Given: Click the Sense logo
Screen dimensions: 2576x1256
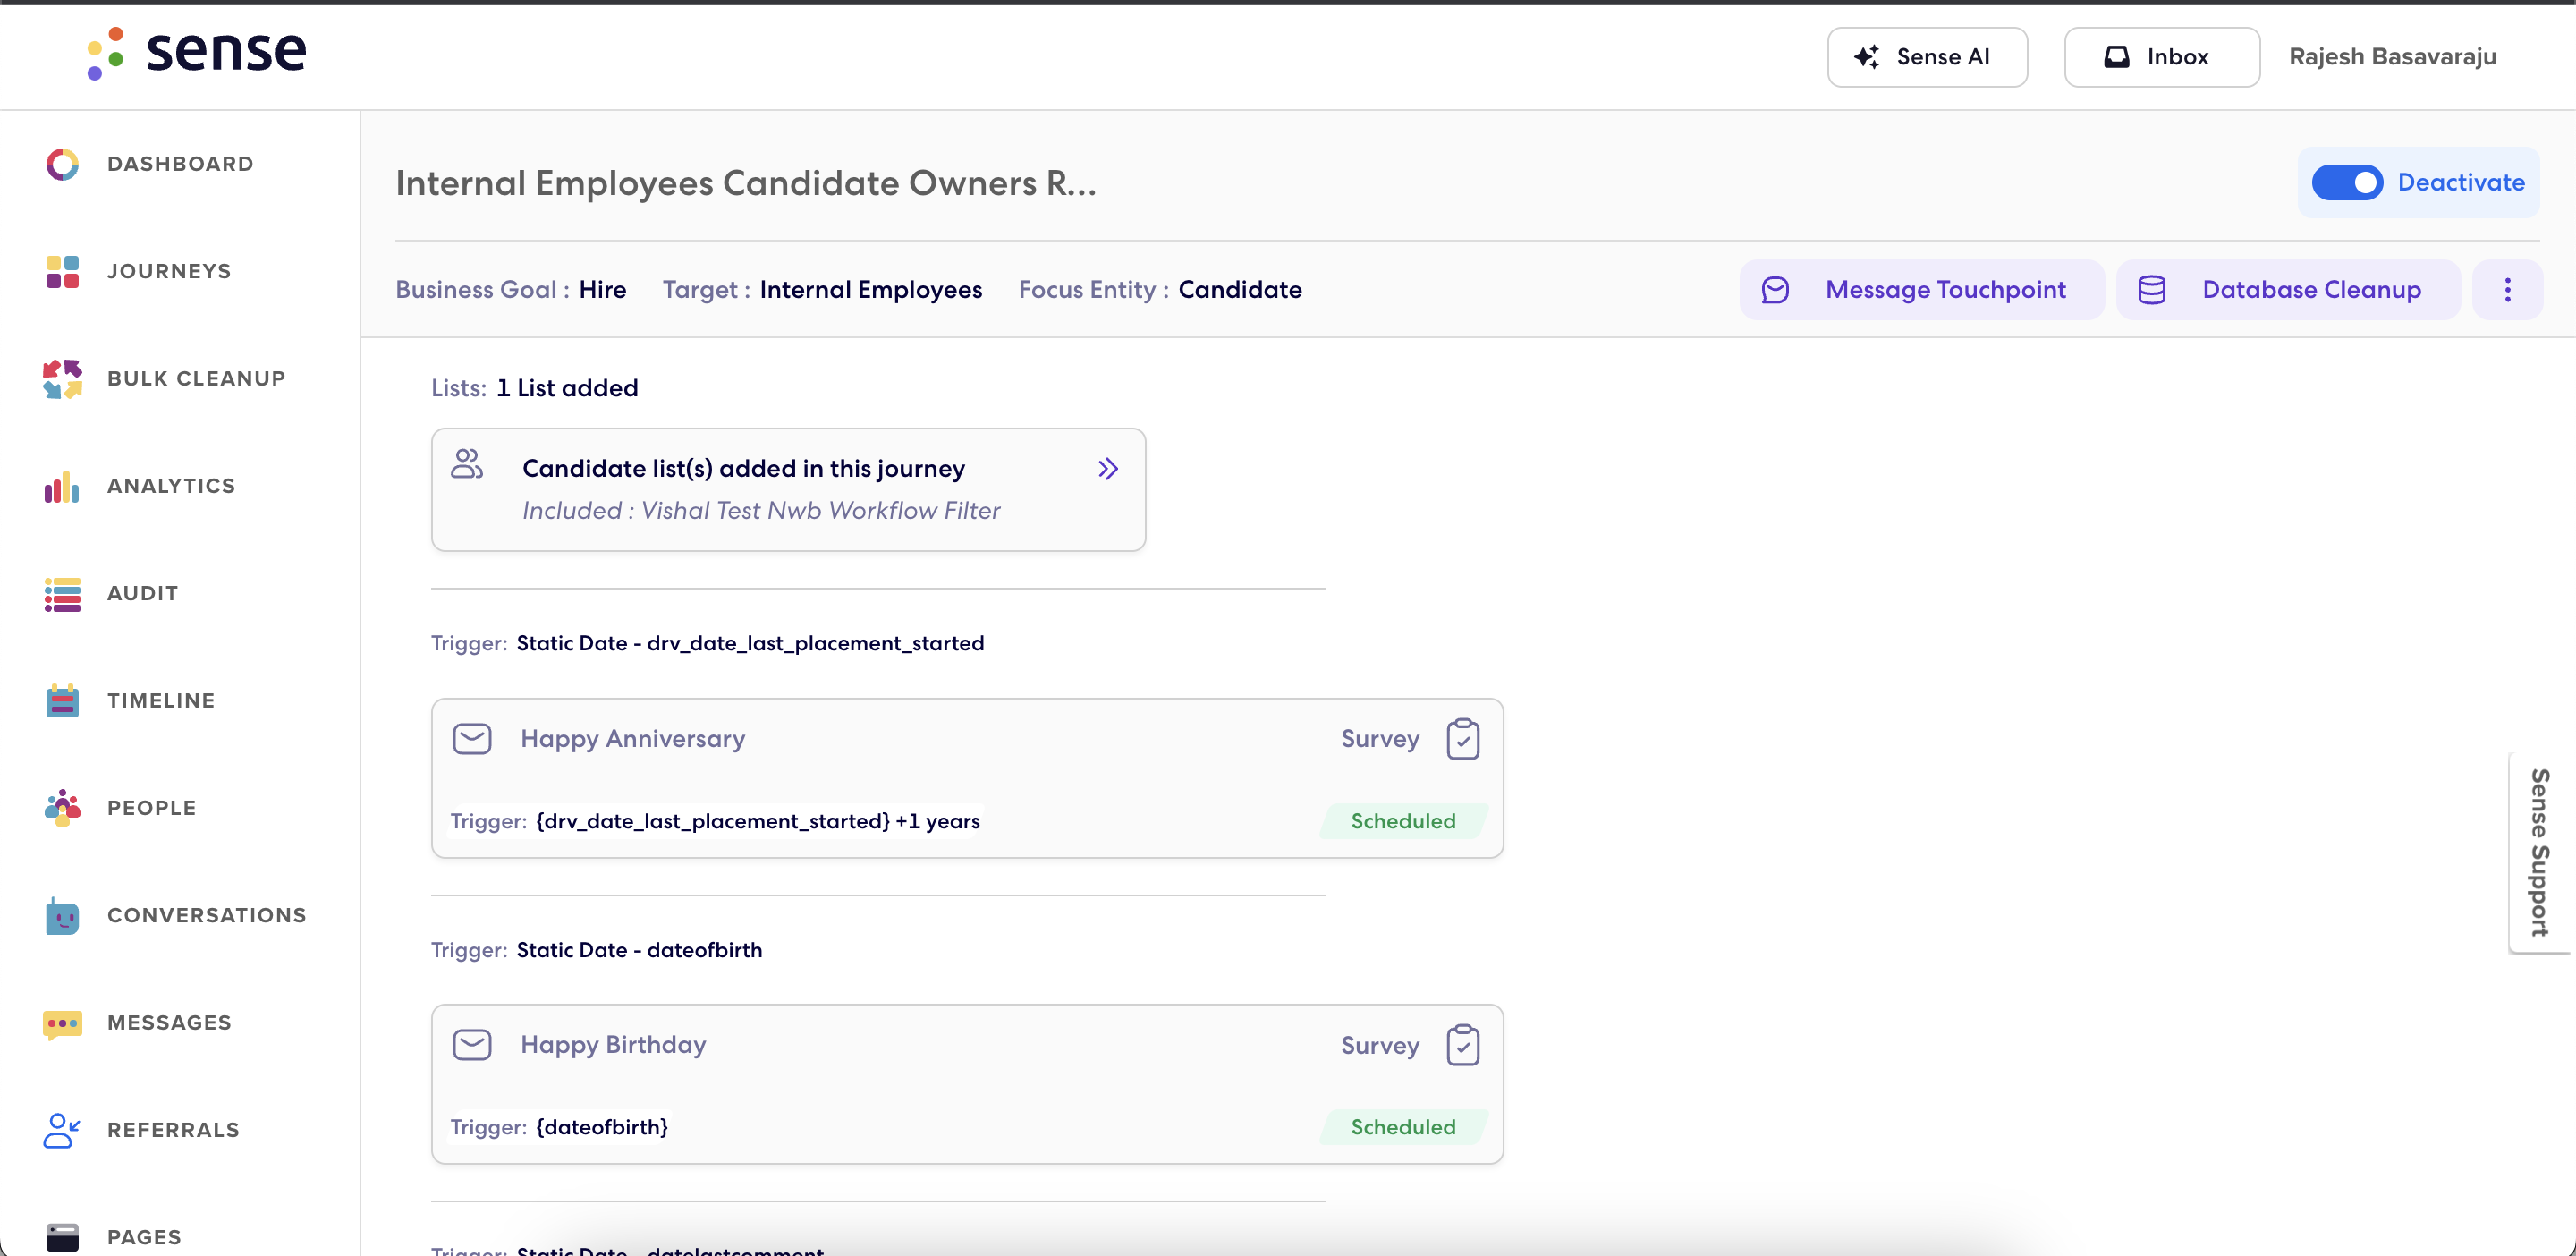Looking at the screenshot, I should click(x=196, y=52).
